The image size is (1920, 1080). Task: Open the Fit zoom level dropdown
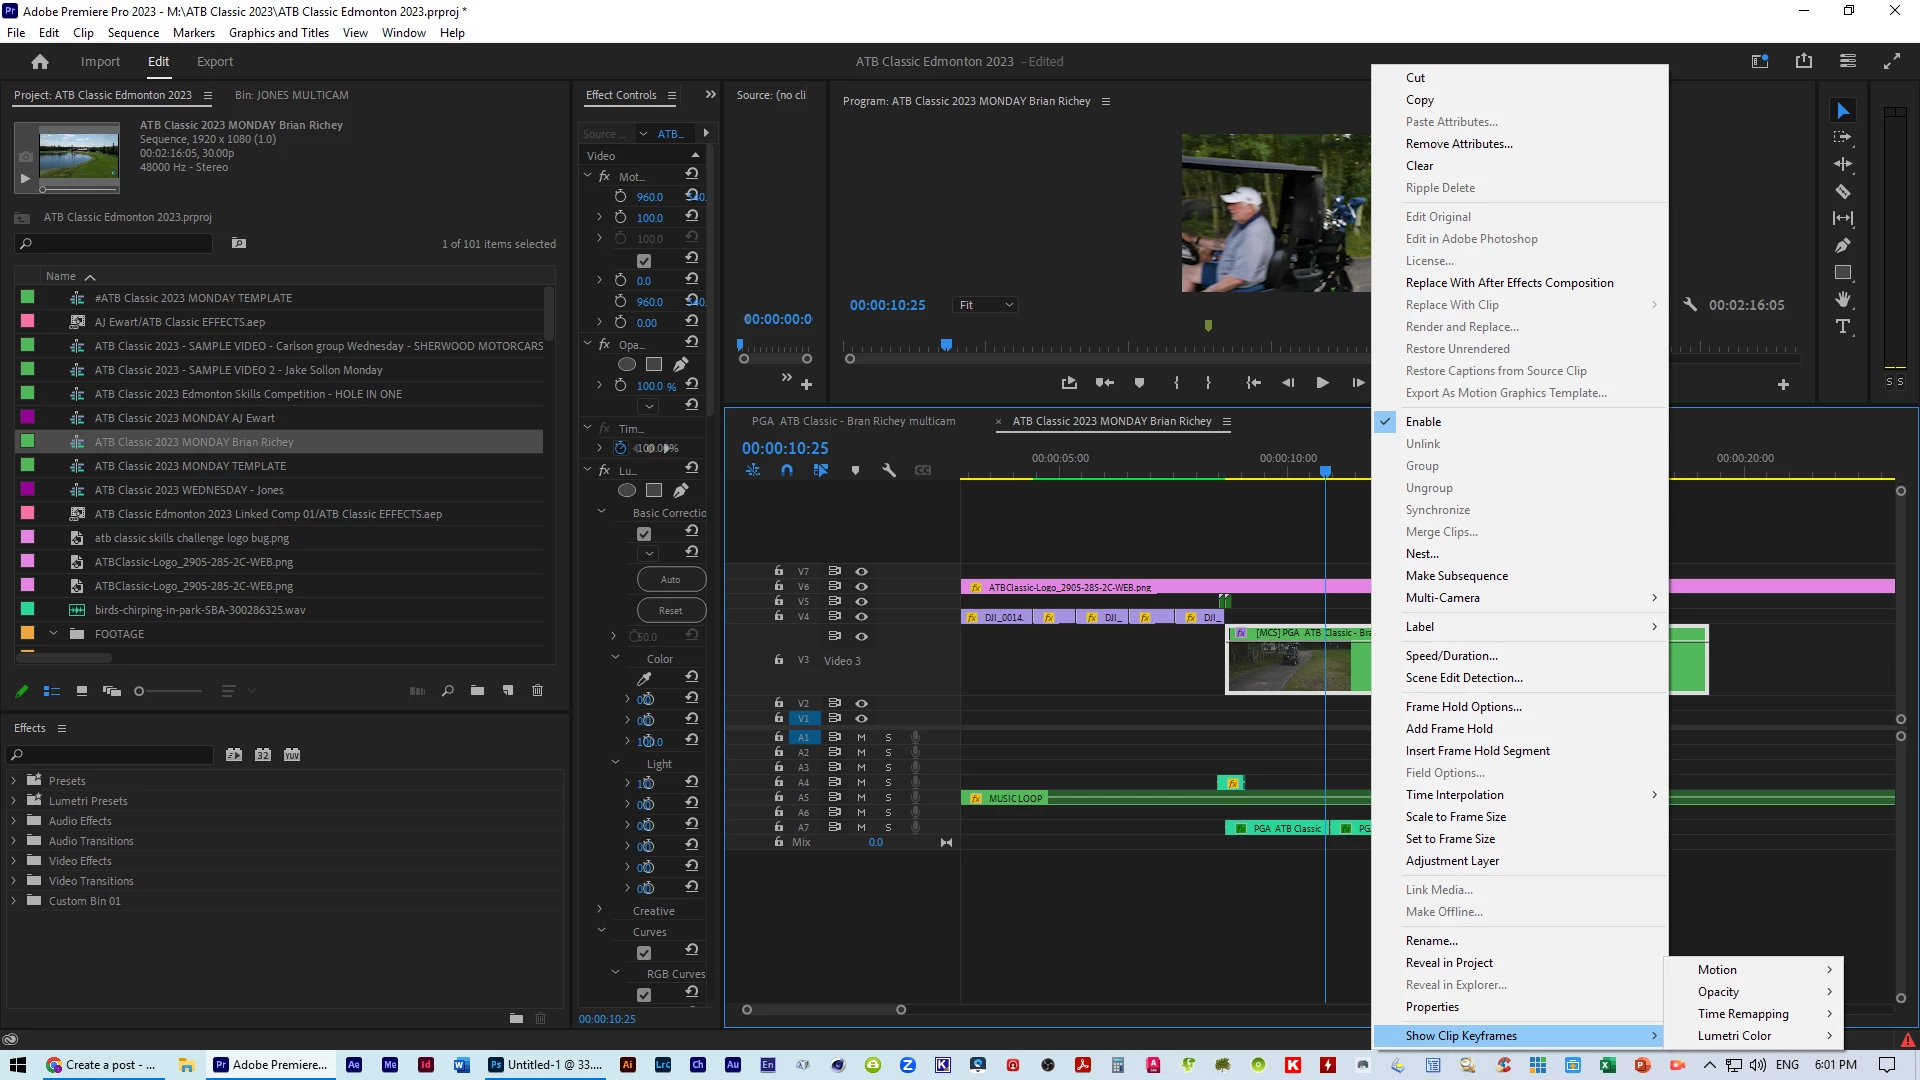pos(986,305)
